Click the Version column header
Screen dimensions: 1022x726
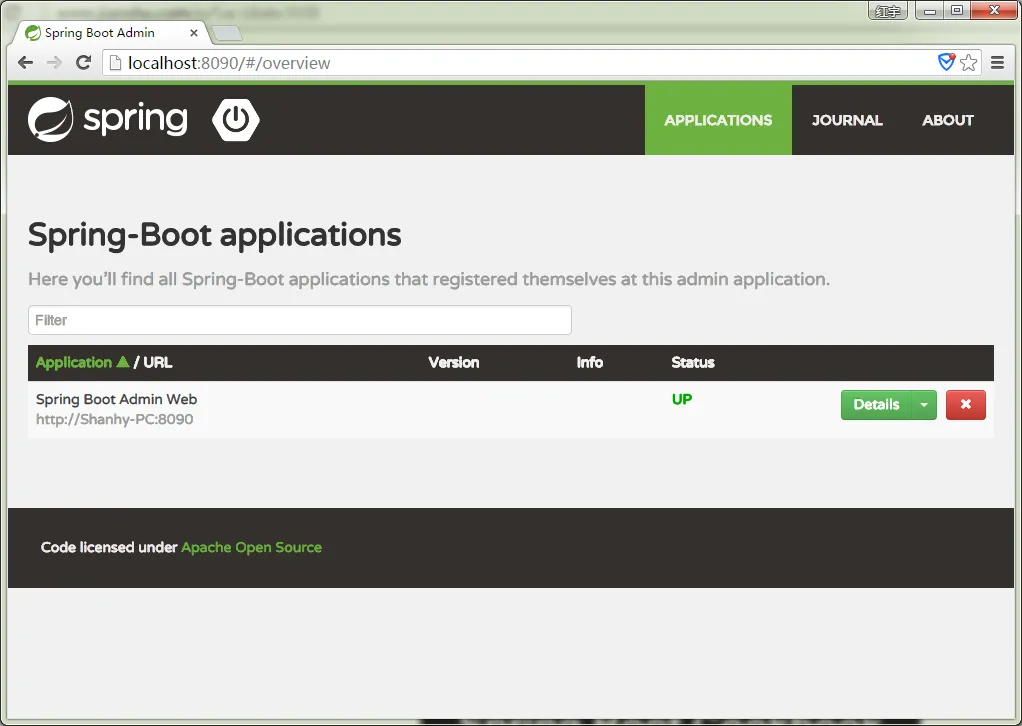tap(454, 362)
